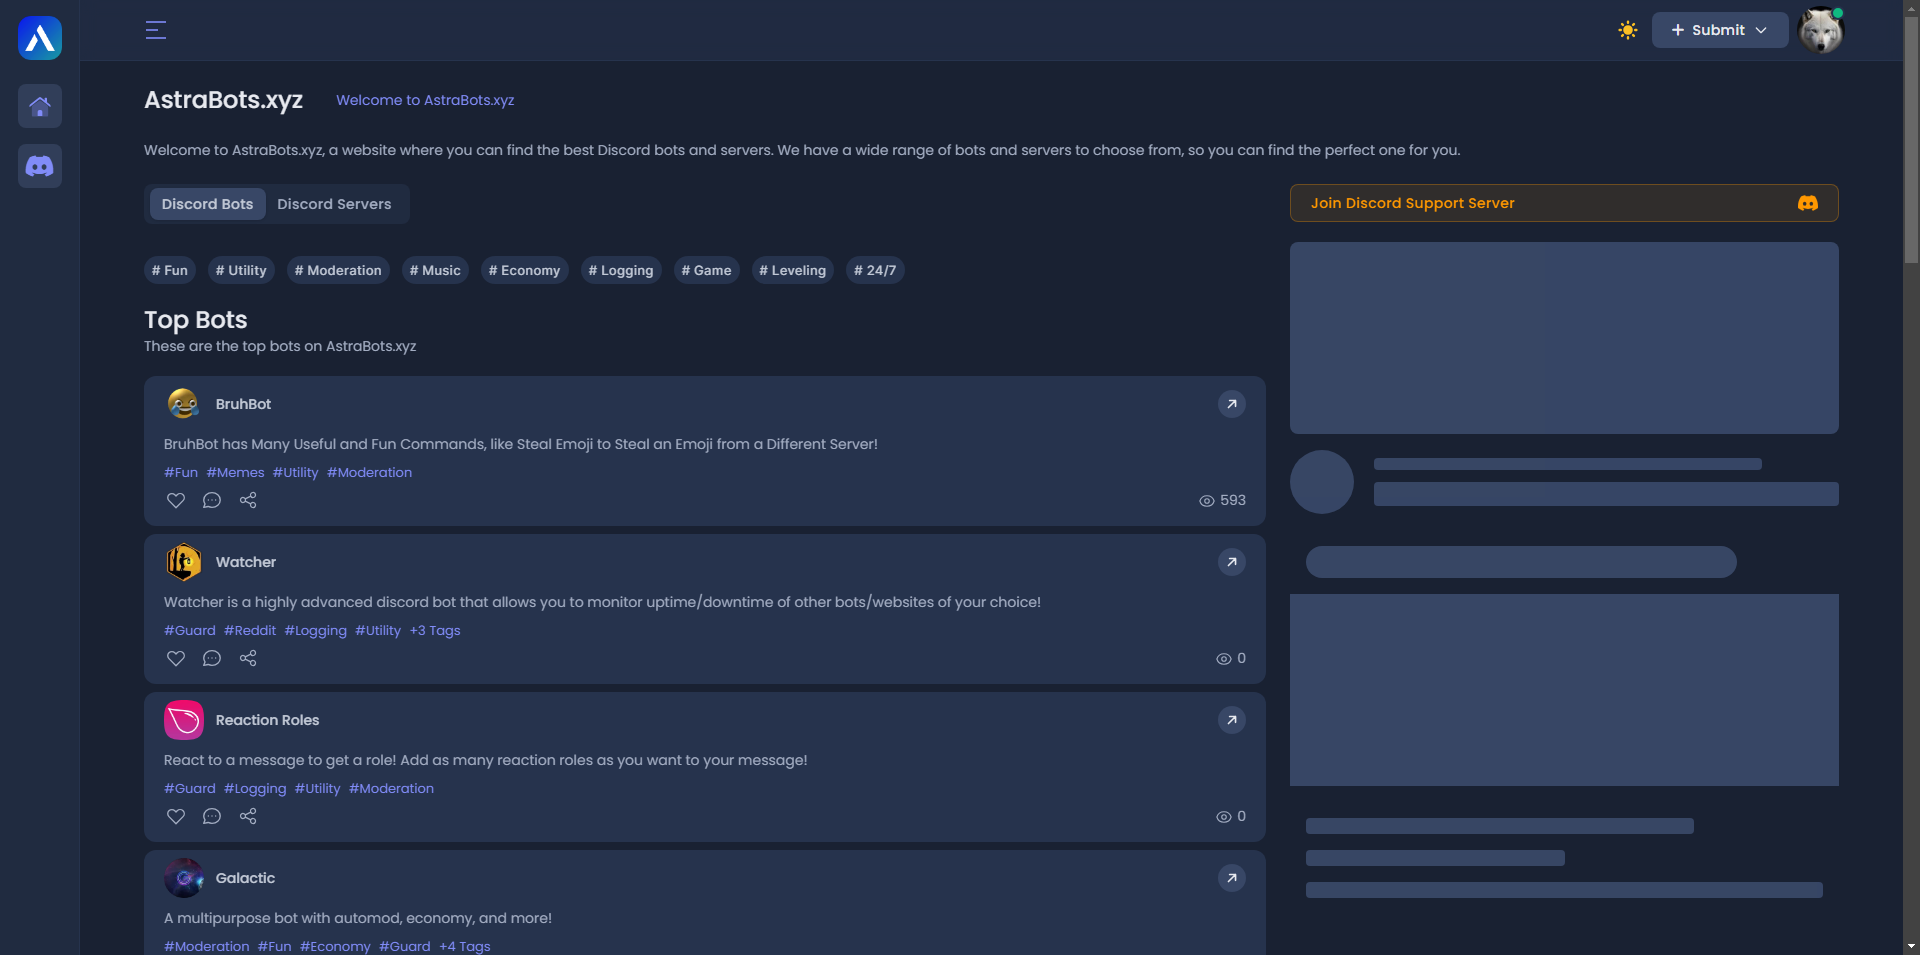The height and width of the screenshot is (955, 1920).
Task: Open comments on Reaction Roles card
Action: click(x=212, y=816)
